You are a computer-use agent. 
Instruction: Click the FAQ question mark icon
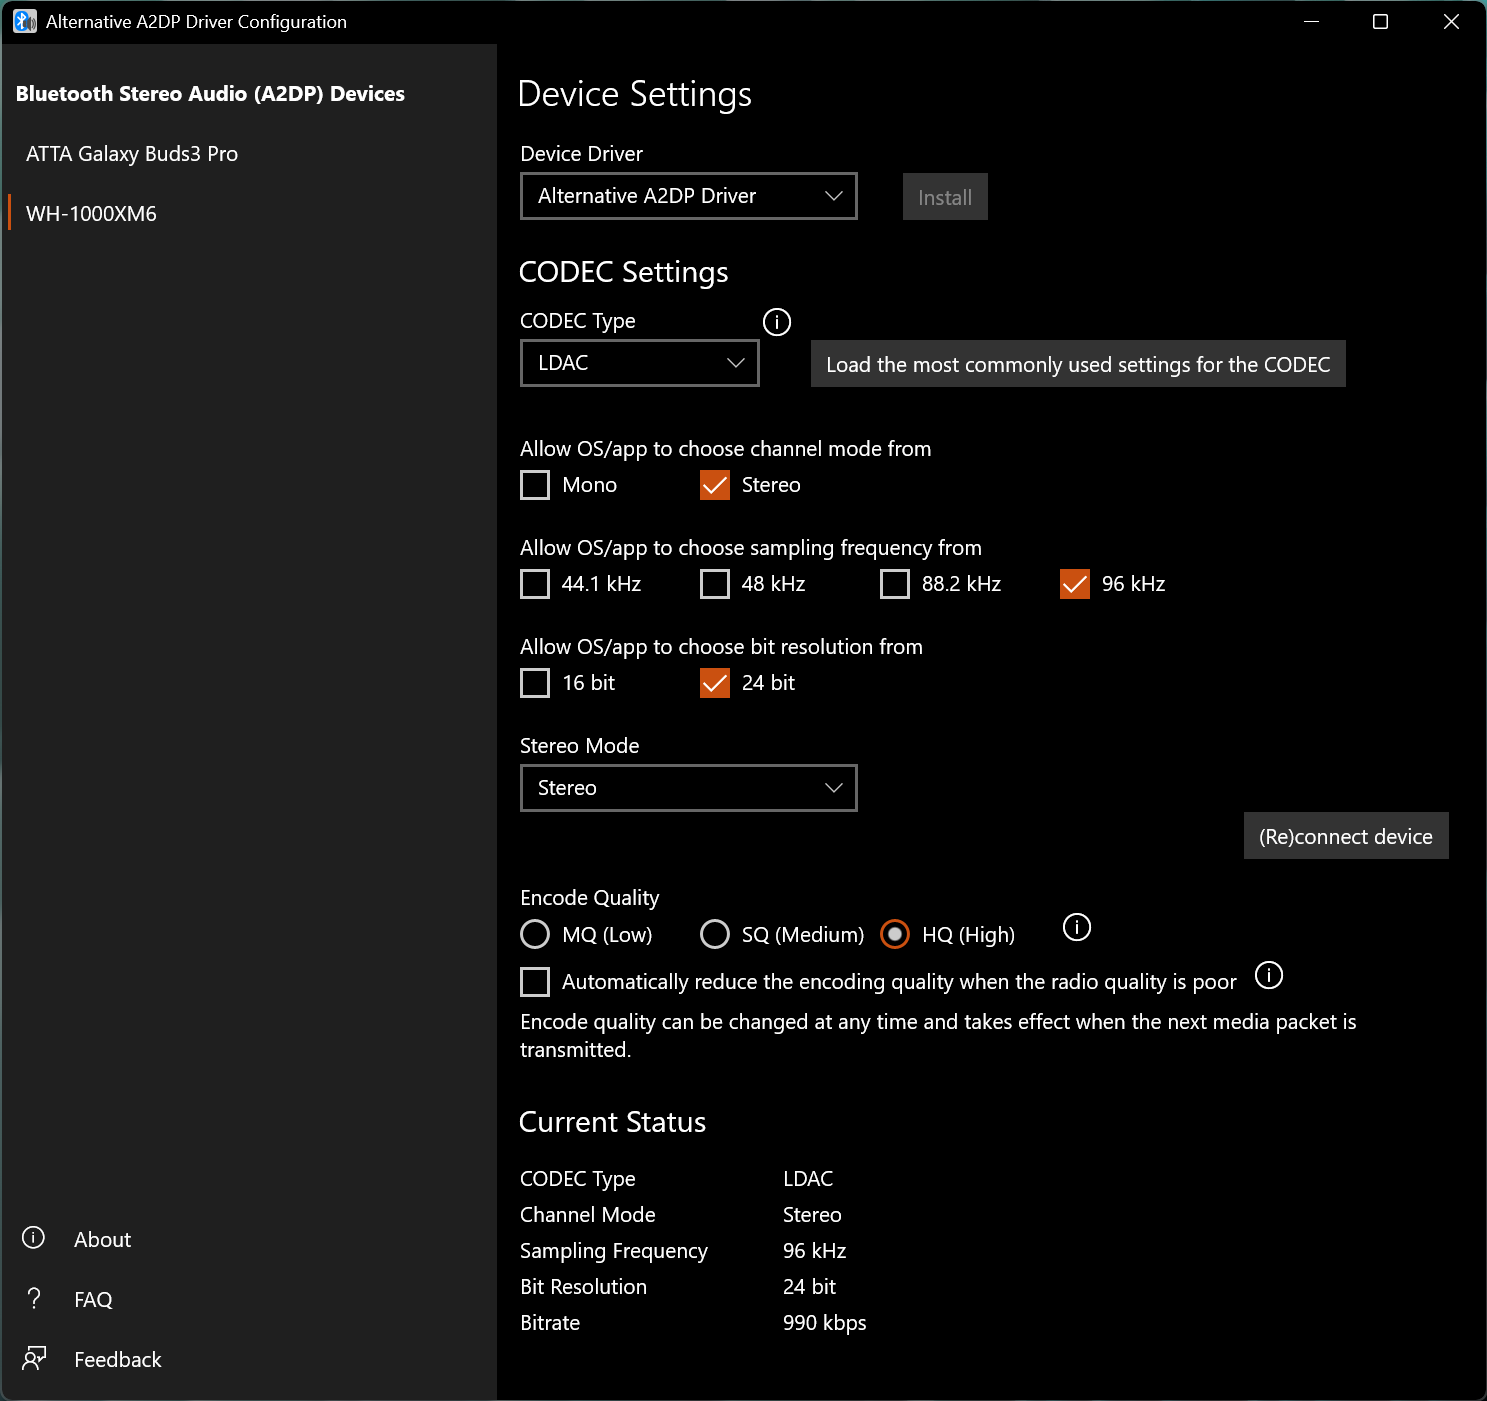click(34, 1298)
